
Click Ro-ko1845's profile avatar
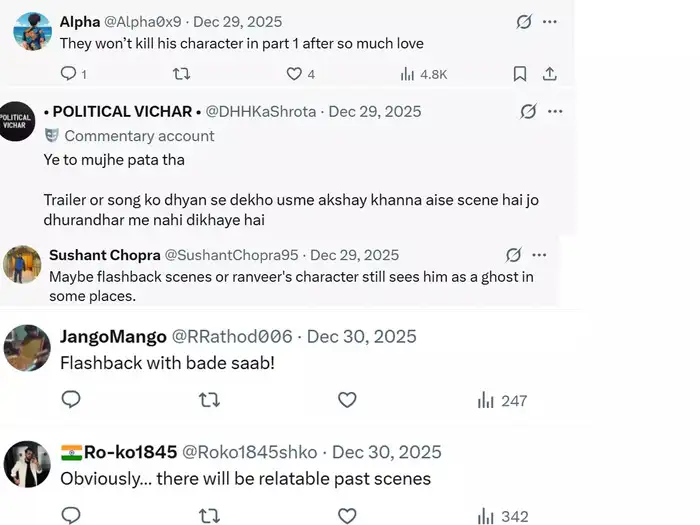(x=27, y=464)
